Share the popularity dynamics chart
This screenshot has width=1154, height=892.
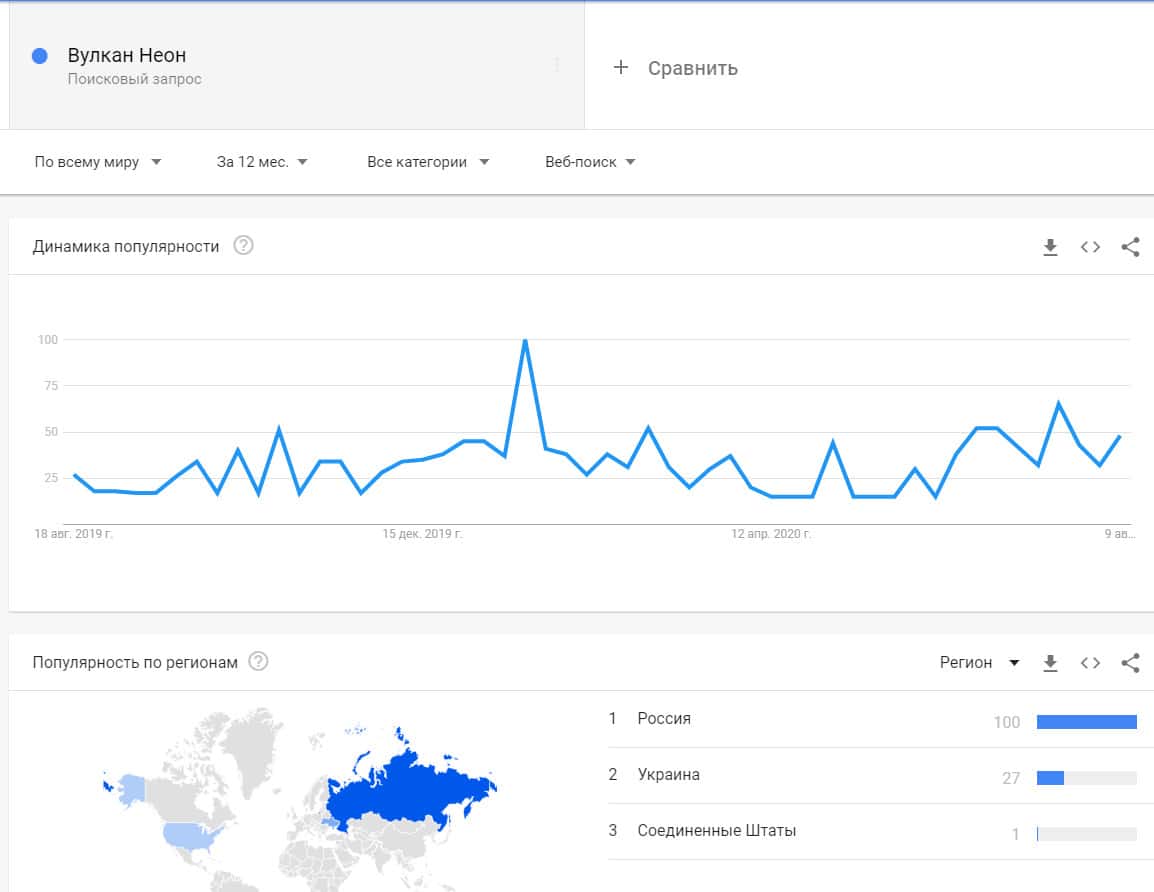click(1130, 247)
